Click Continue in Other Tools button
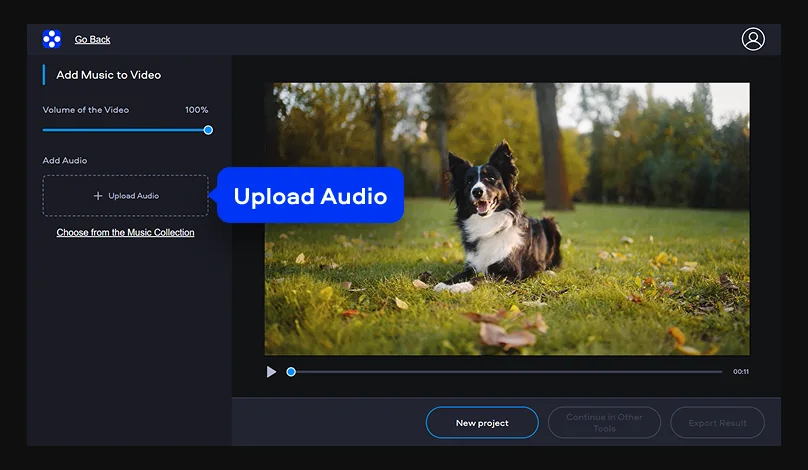 pyautogui.click(x=604, y=423)
